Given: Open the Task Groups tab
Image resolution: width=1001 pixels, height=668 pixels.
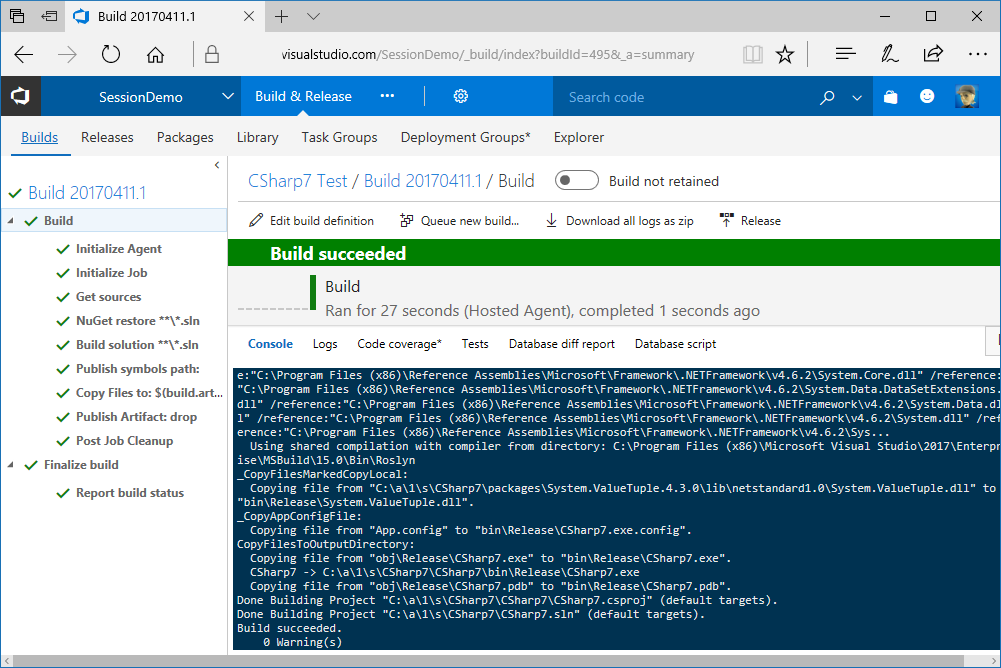Looking at the screenshot, I should pos(339,137).
